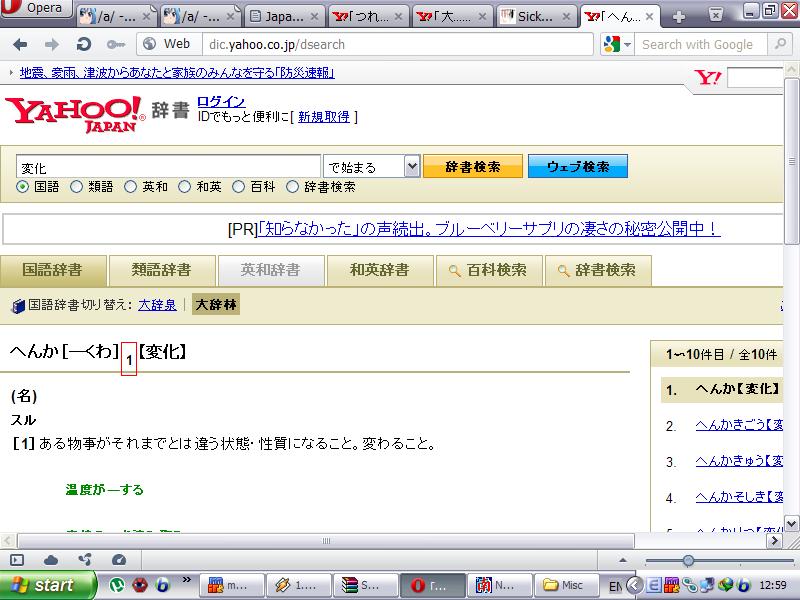Switch to the 国語辞書 tab
The height and width of the screenshot is (600, 800).
pyautogui.click(x=53, y=270)
